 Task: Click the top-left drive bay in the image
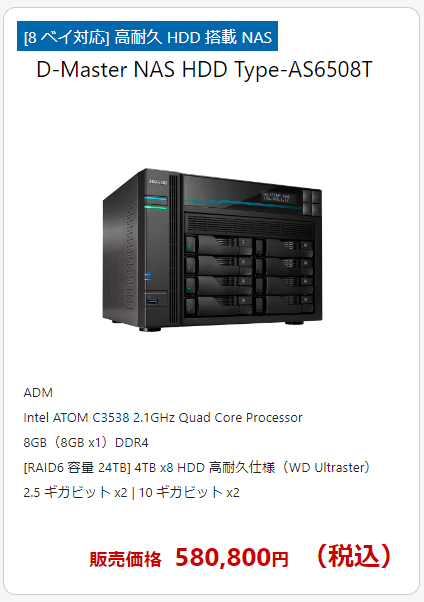[219, 244]
